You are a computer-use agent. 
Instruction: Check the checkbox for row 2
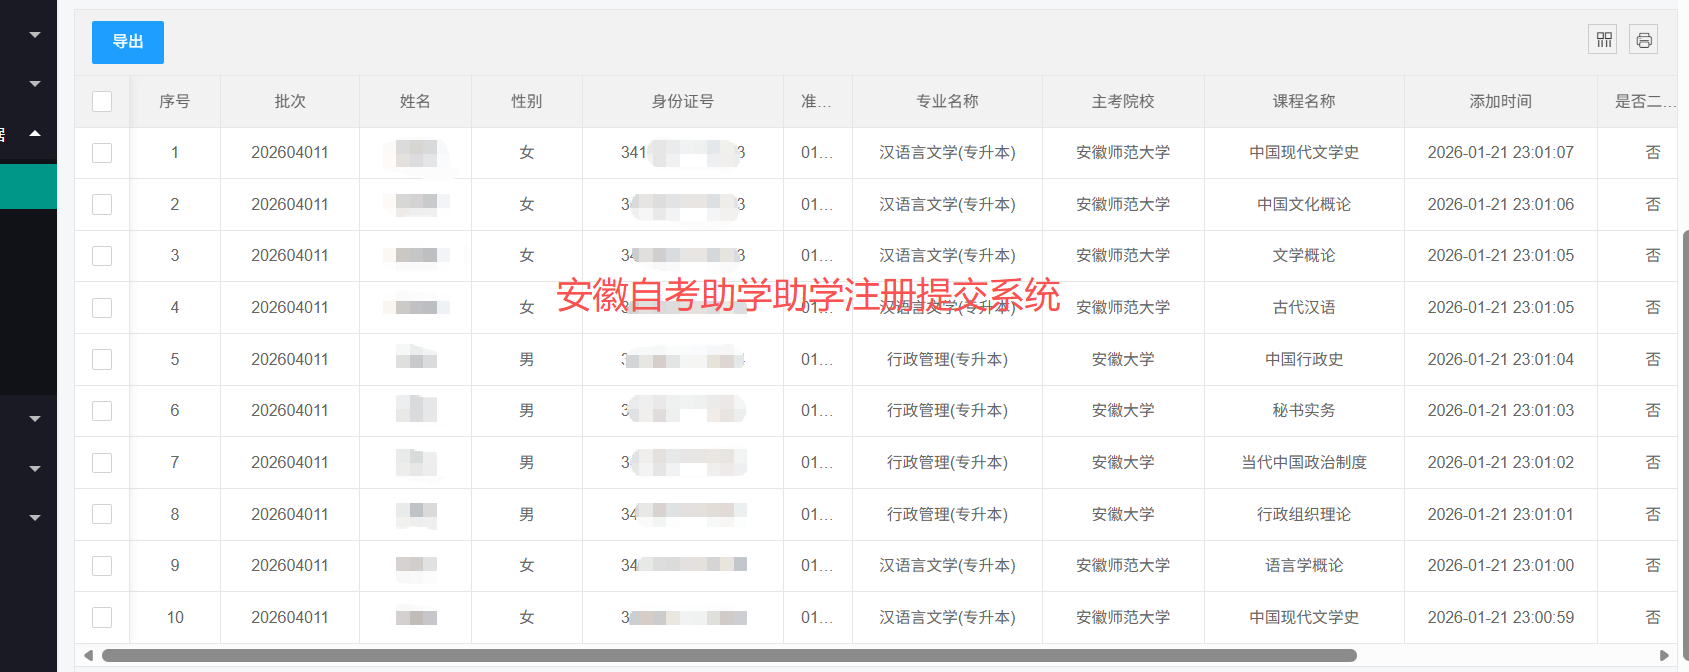coord(102,204)
